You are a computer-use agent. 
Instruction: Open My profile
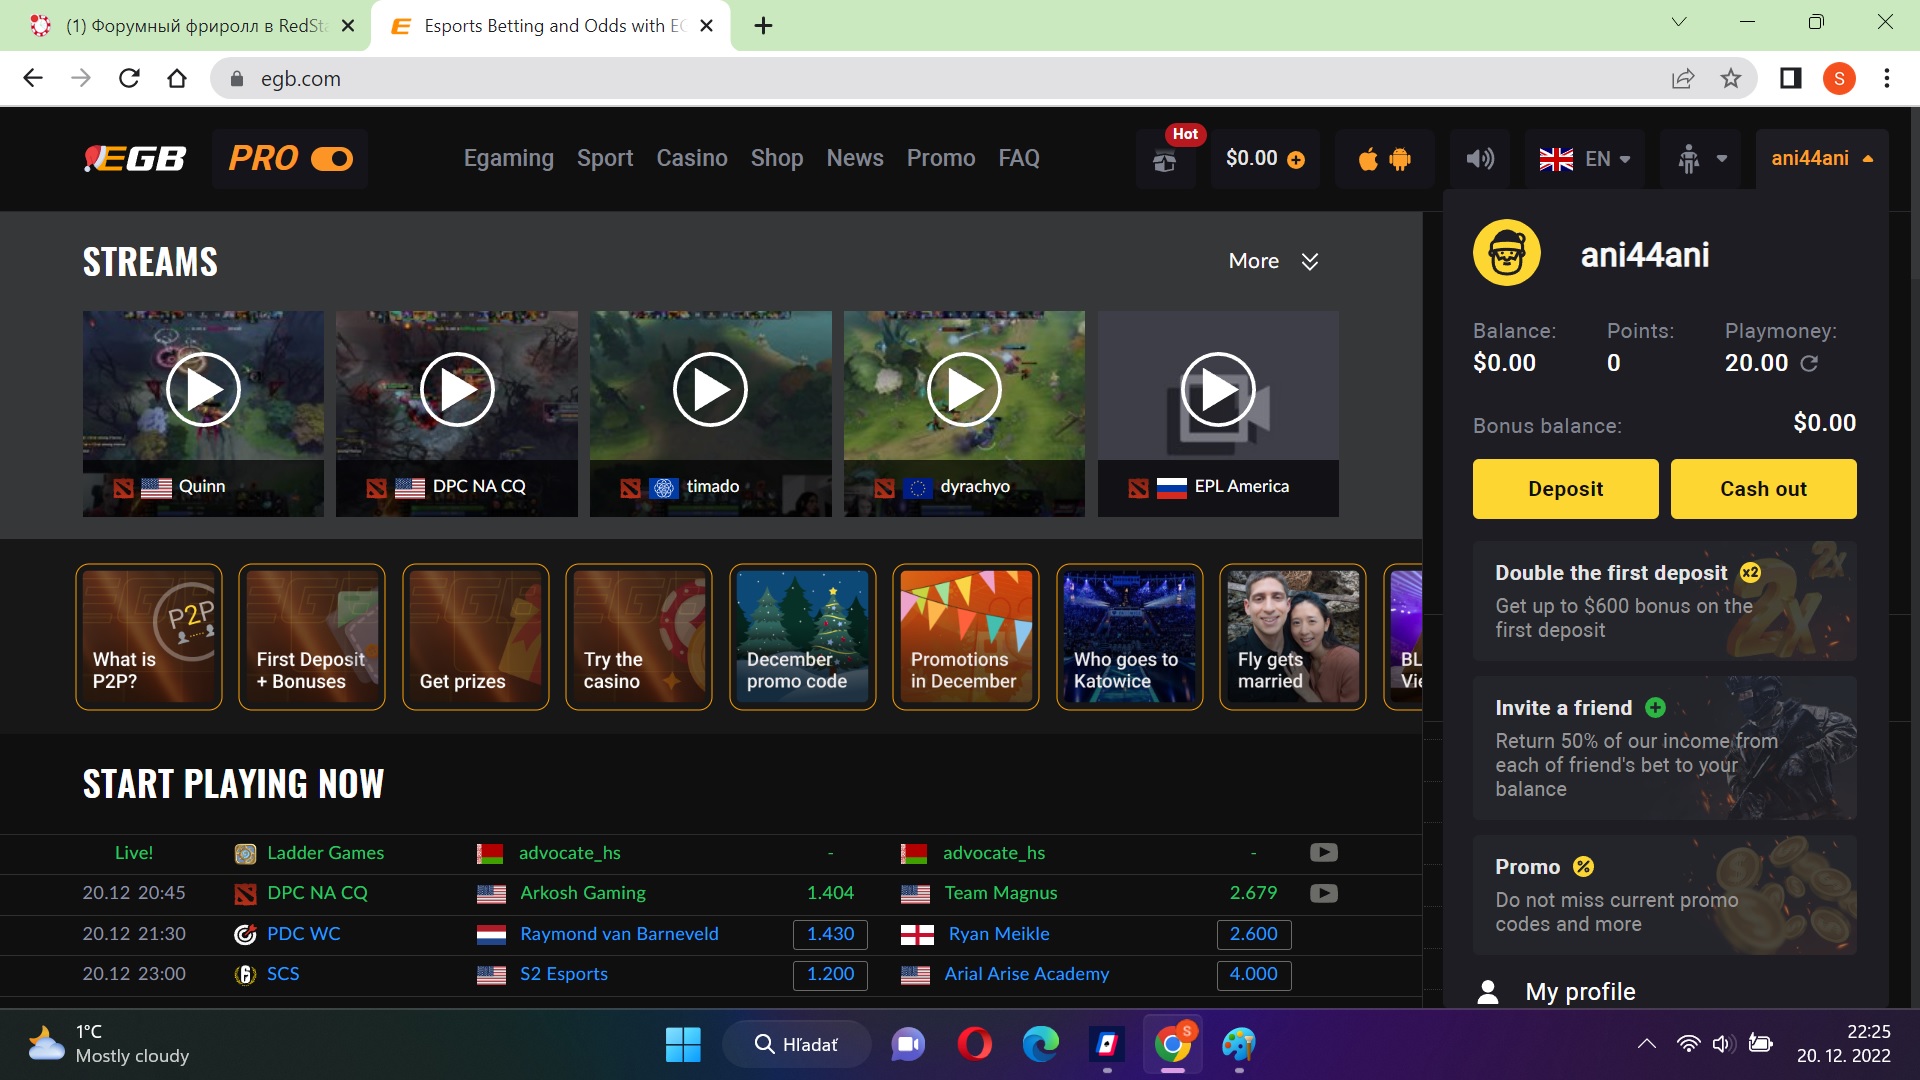[1580, 992]
